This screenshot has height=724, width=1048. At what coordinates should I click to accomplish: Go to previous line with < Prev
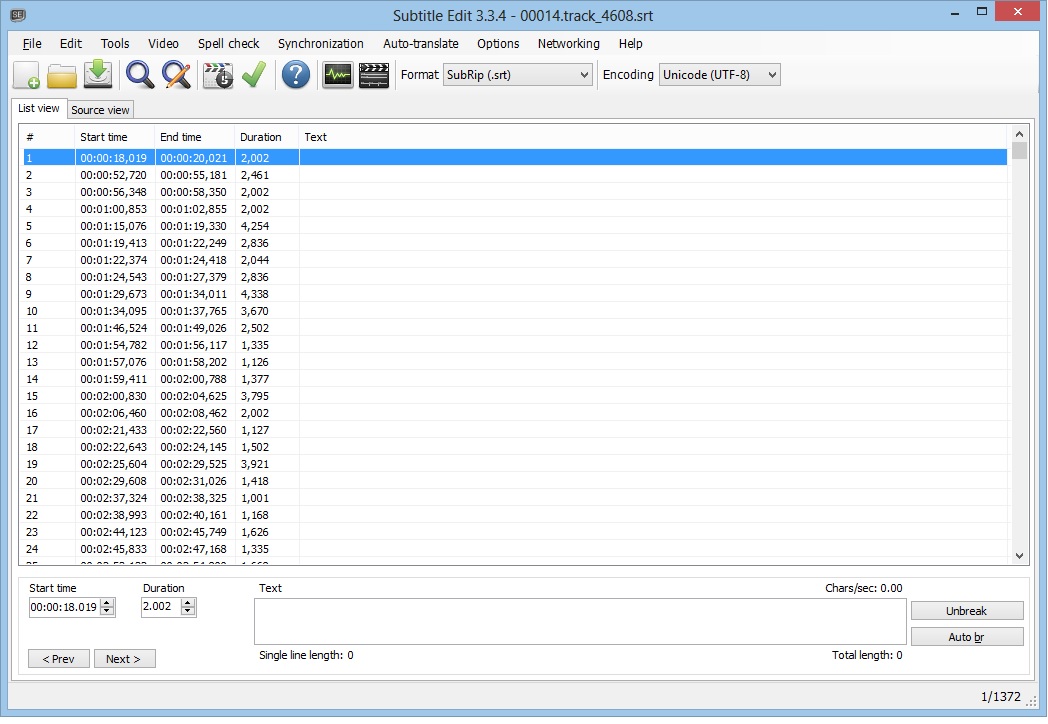click(x=59, y=659)
